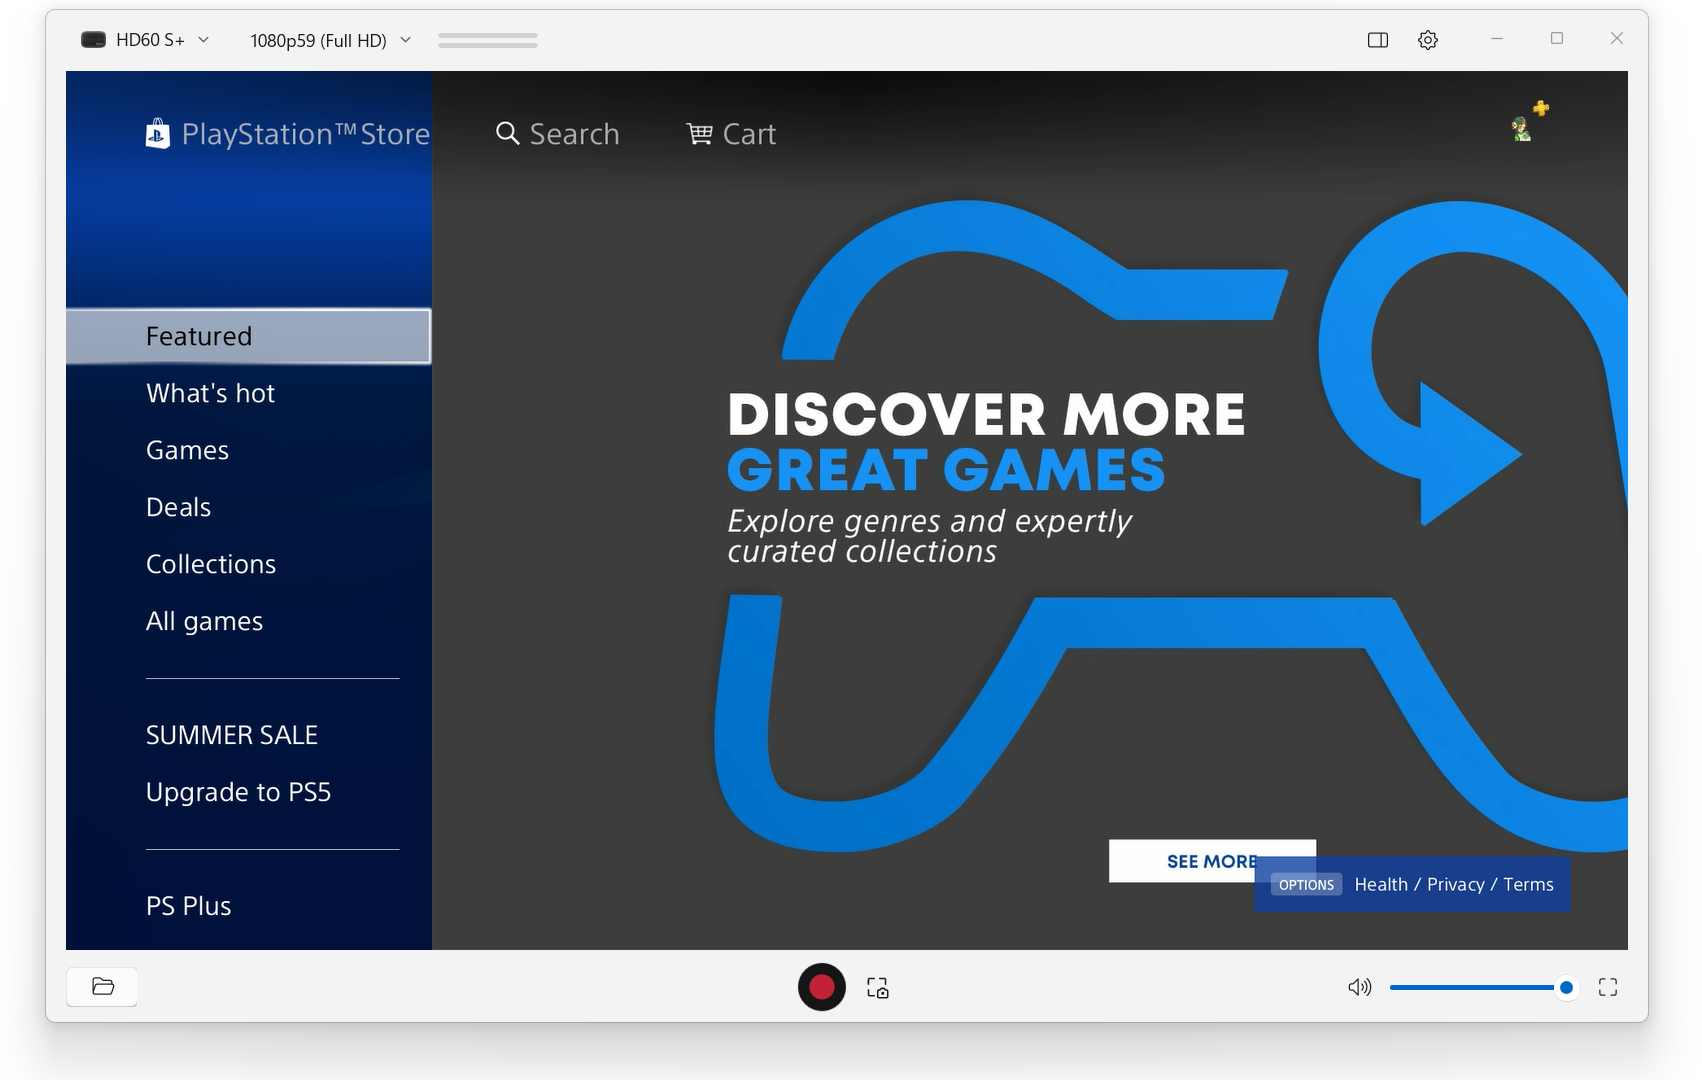
Task: Click the PlayStation Store bag logo
Action: 157,133
